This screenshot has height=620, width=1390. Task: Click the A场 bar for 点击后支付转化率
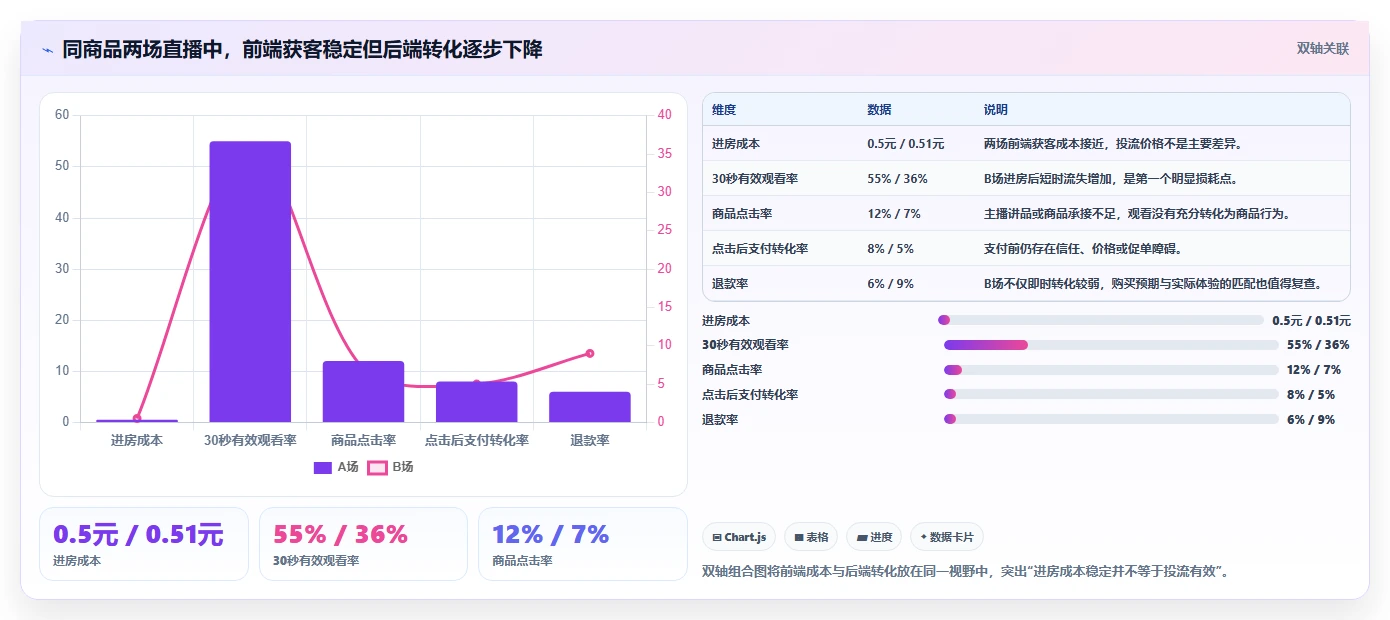pos(477,402)
